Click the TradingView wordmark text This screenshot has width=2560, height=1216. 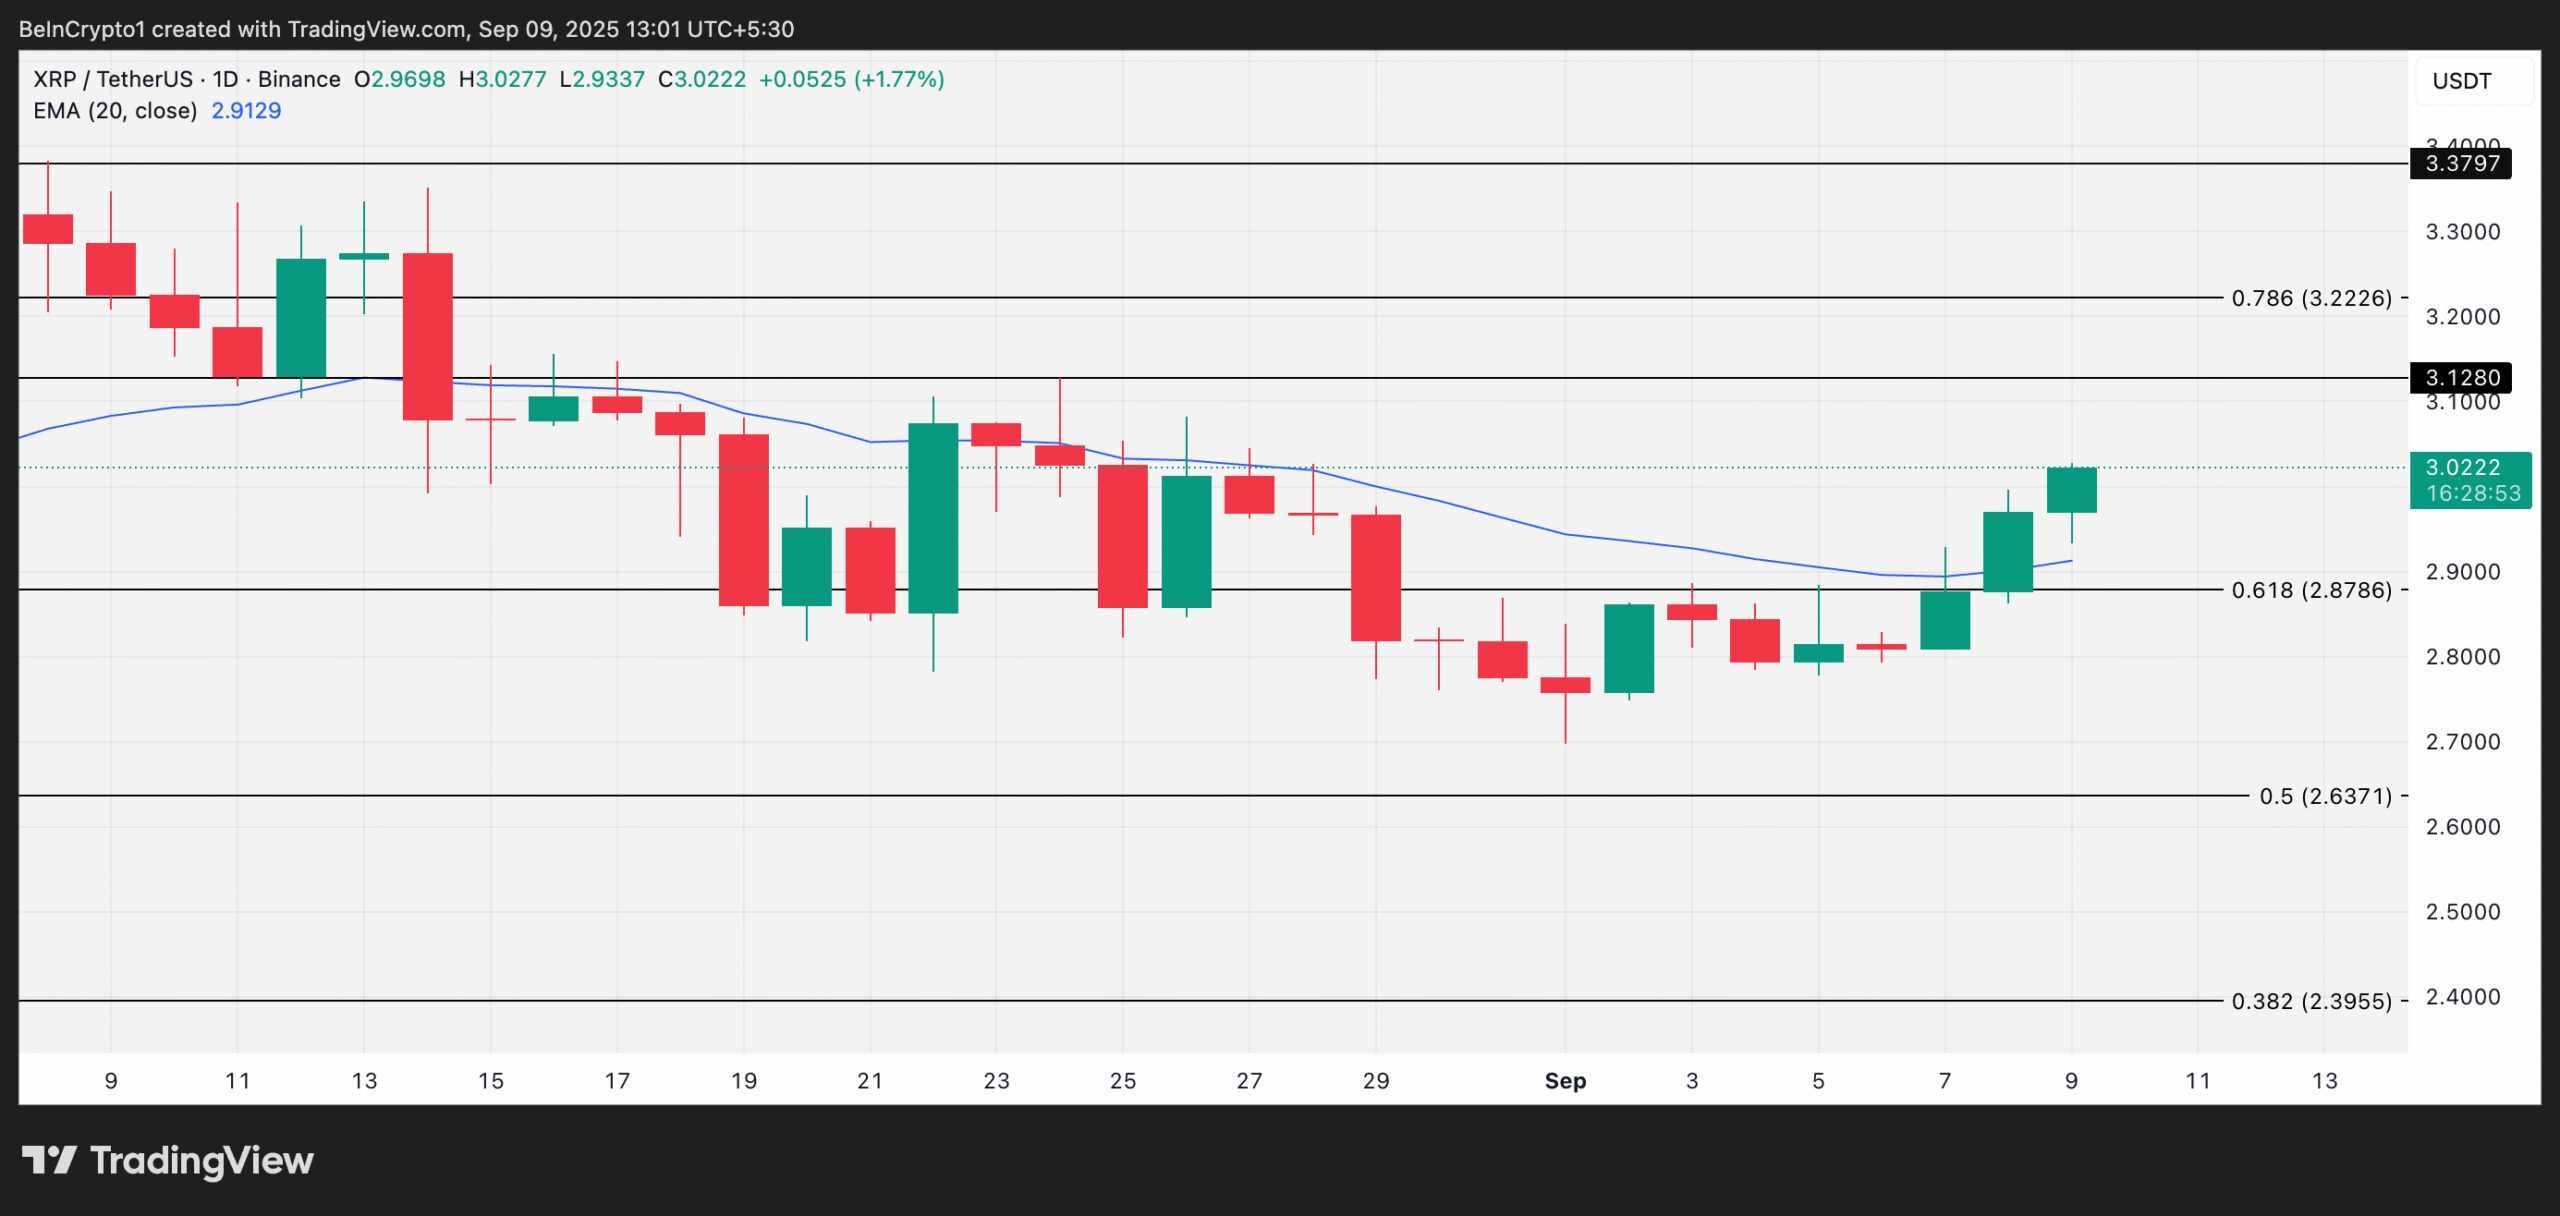pos(202,1160)
